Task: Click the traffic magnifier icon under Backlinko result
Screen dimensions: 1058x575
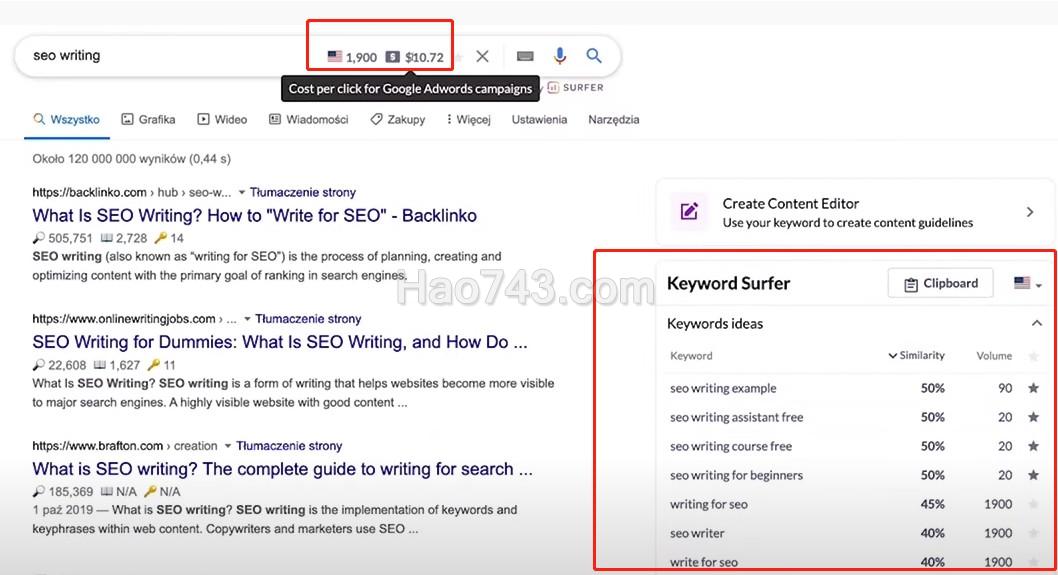Action: tap(38, 238)
